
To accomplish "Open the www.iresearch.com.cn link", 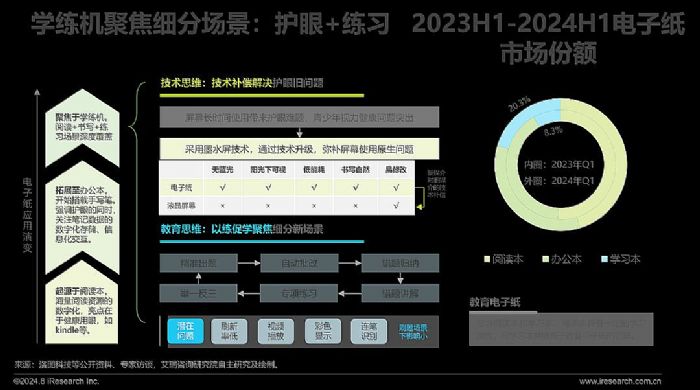I will [620, 382].
